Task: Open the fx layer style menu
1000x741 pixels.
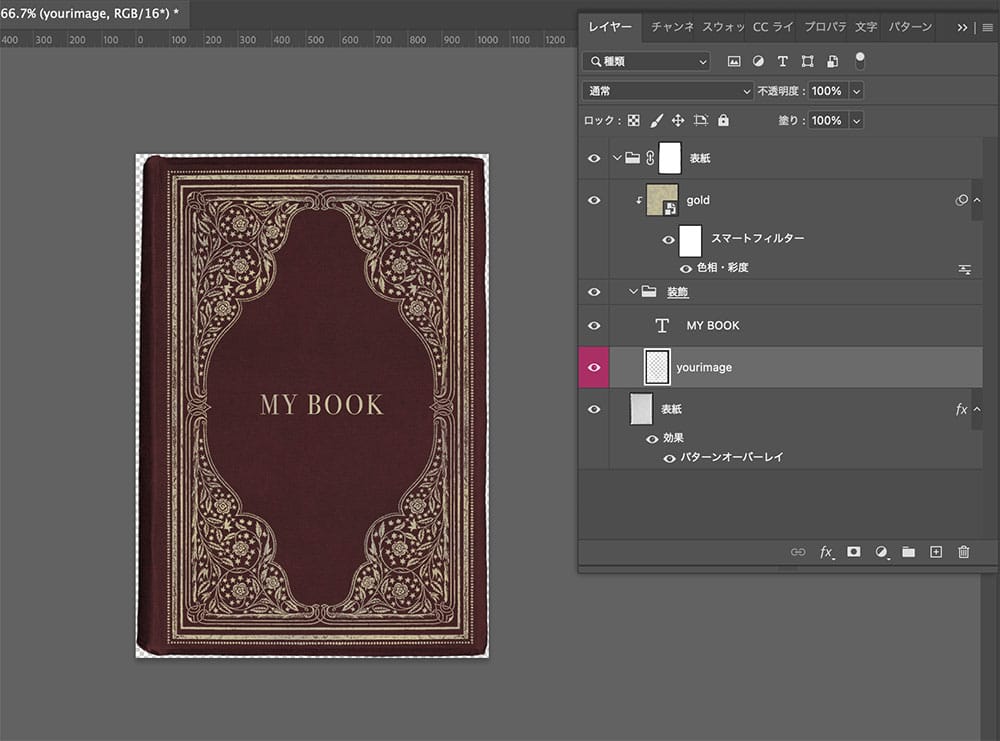Action: (826, 552)
